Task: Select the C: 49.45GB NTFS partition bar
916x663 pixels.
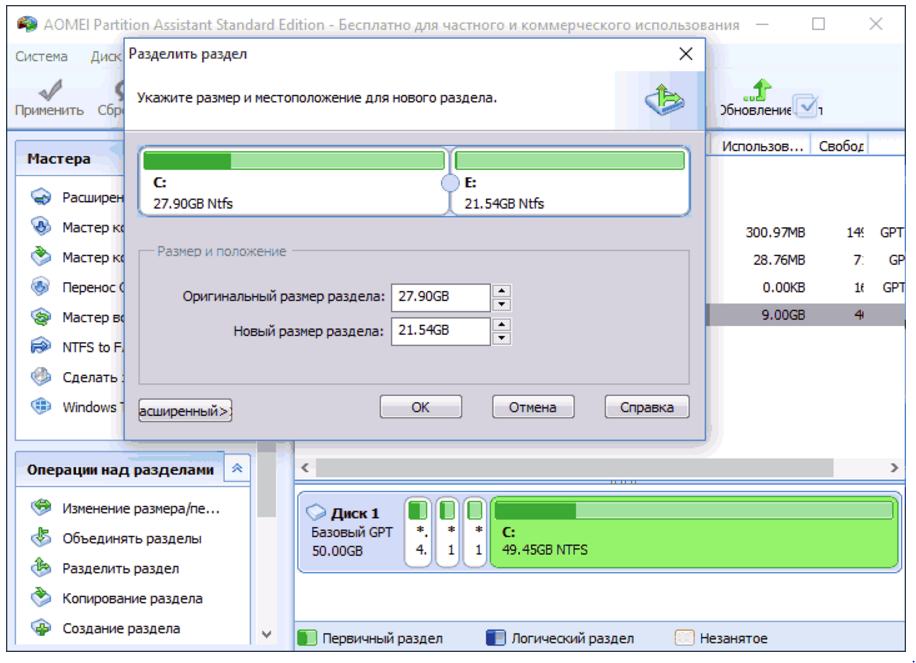Action: pyautogui.click(x=694, y=532)
